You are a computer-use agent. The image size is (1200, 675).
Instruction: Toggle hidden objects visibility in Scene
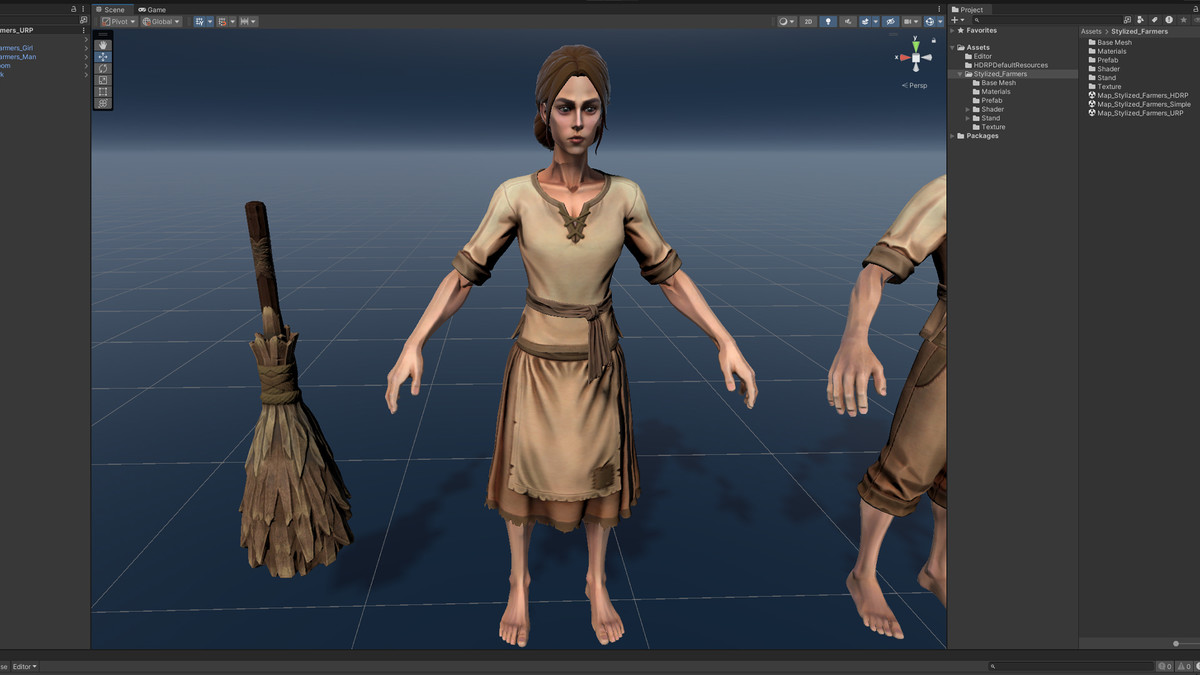pyautogui.click(x=890, y=21)
